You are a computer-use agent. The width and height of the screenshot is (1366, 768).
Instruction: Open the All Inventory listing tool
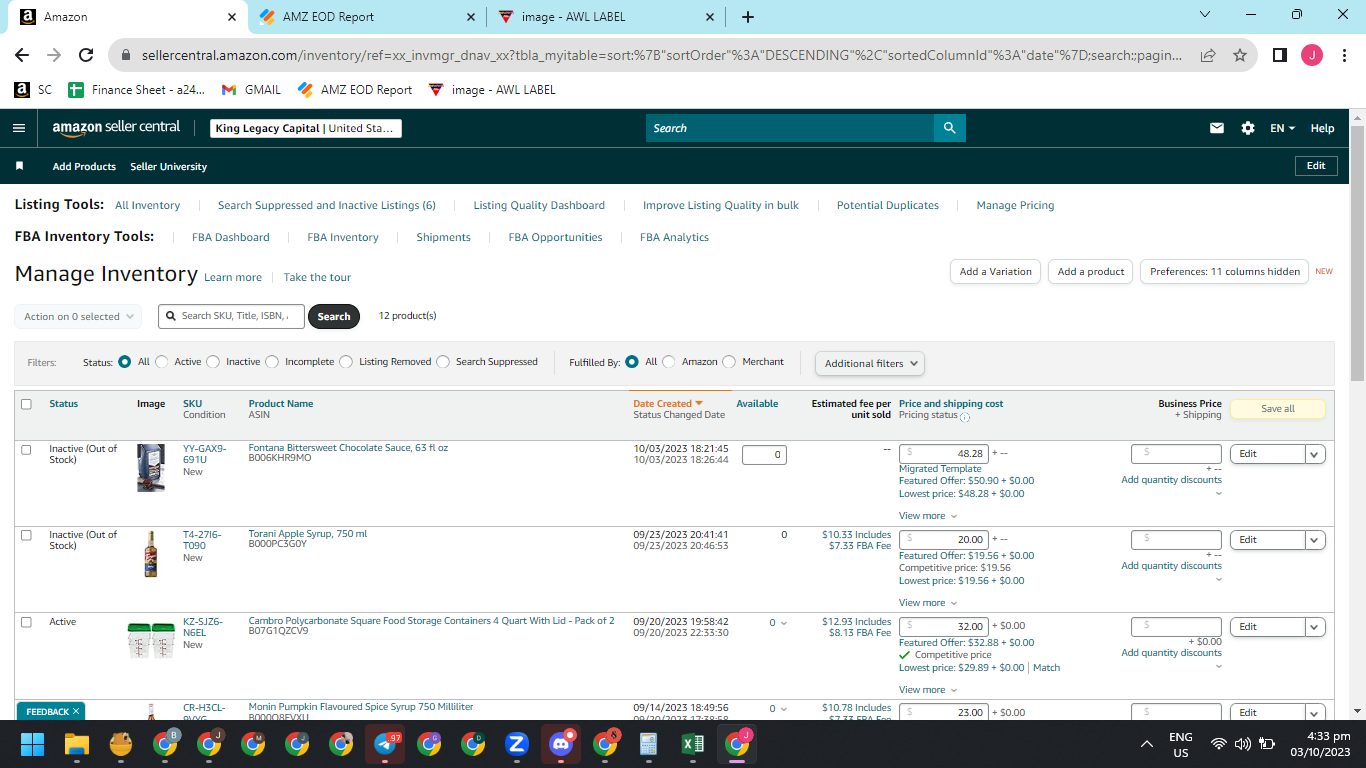[148, 206]
